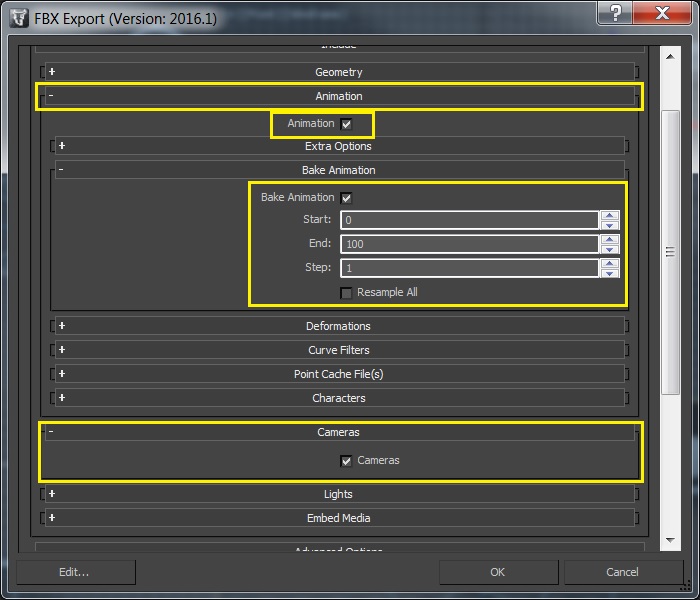Click the Step value input field
This screenshot has width=700, height=600.
[469, 268]
